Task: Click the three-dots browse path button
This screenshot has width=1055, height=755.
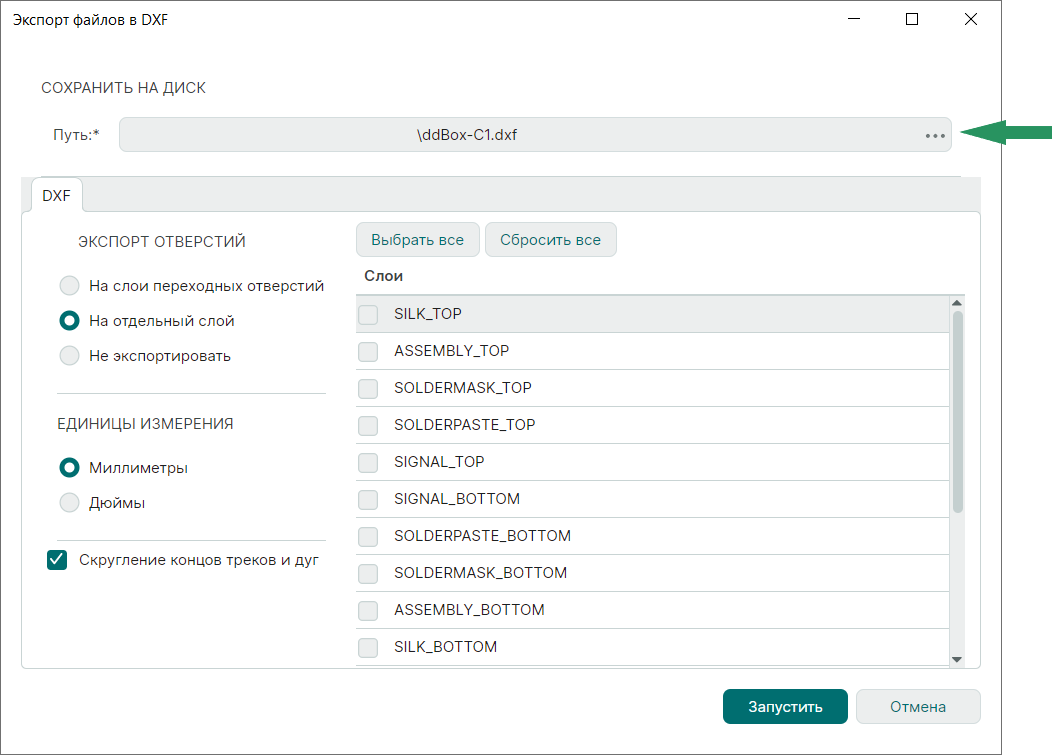Action: 935,135
